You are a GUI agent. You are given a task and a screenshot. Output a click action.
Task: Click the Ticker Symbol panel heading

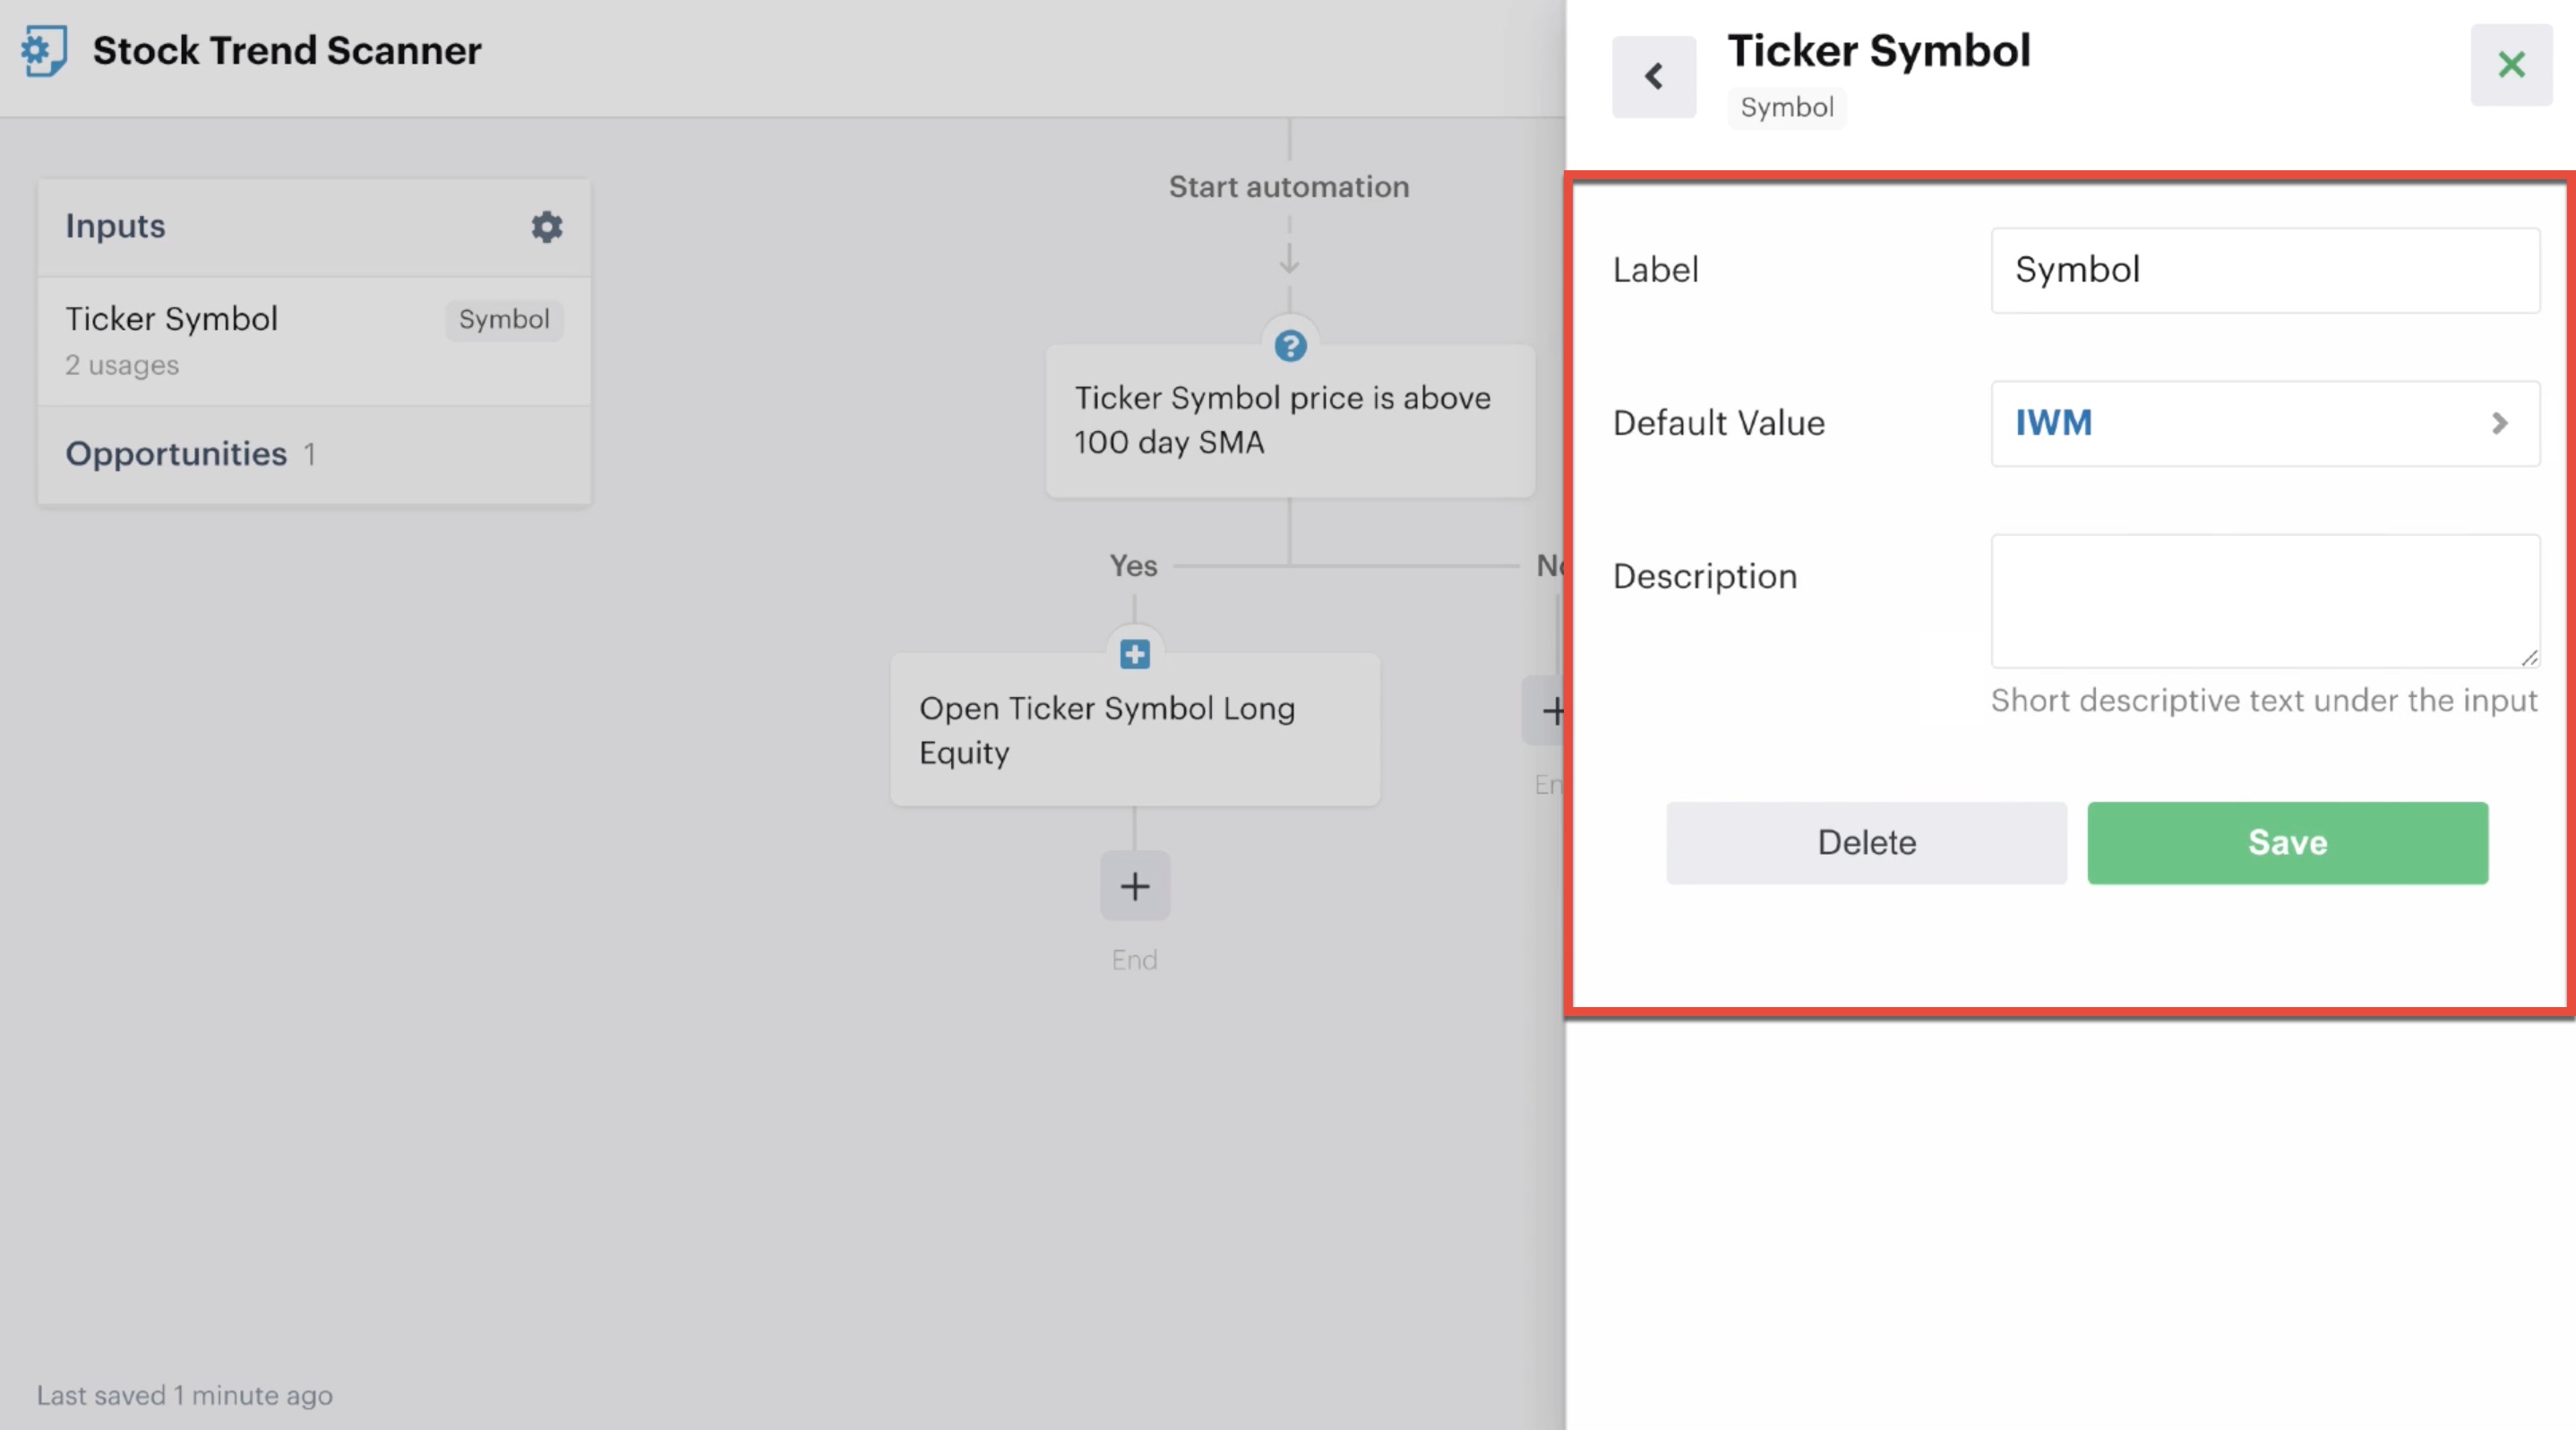pos(1879,50)
